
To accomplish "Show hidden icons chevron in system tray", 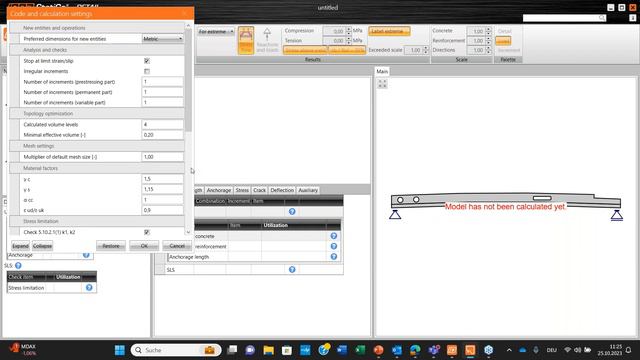I will pos(509,350).
